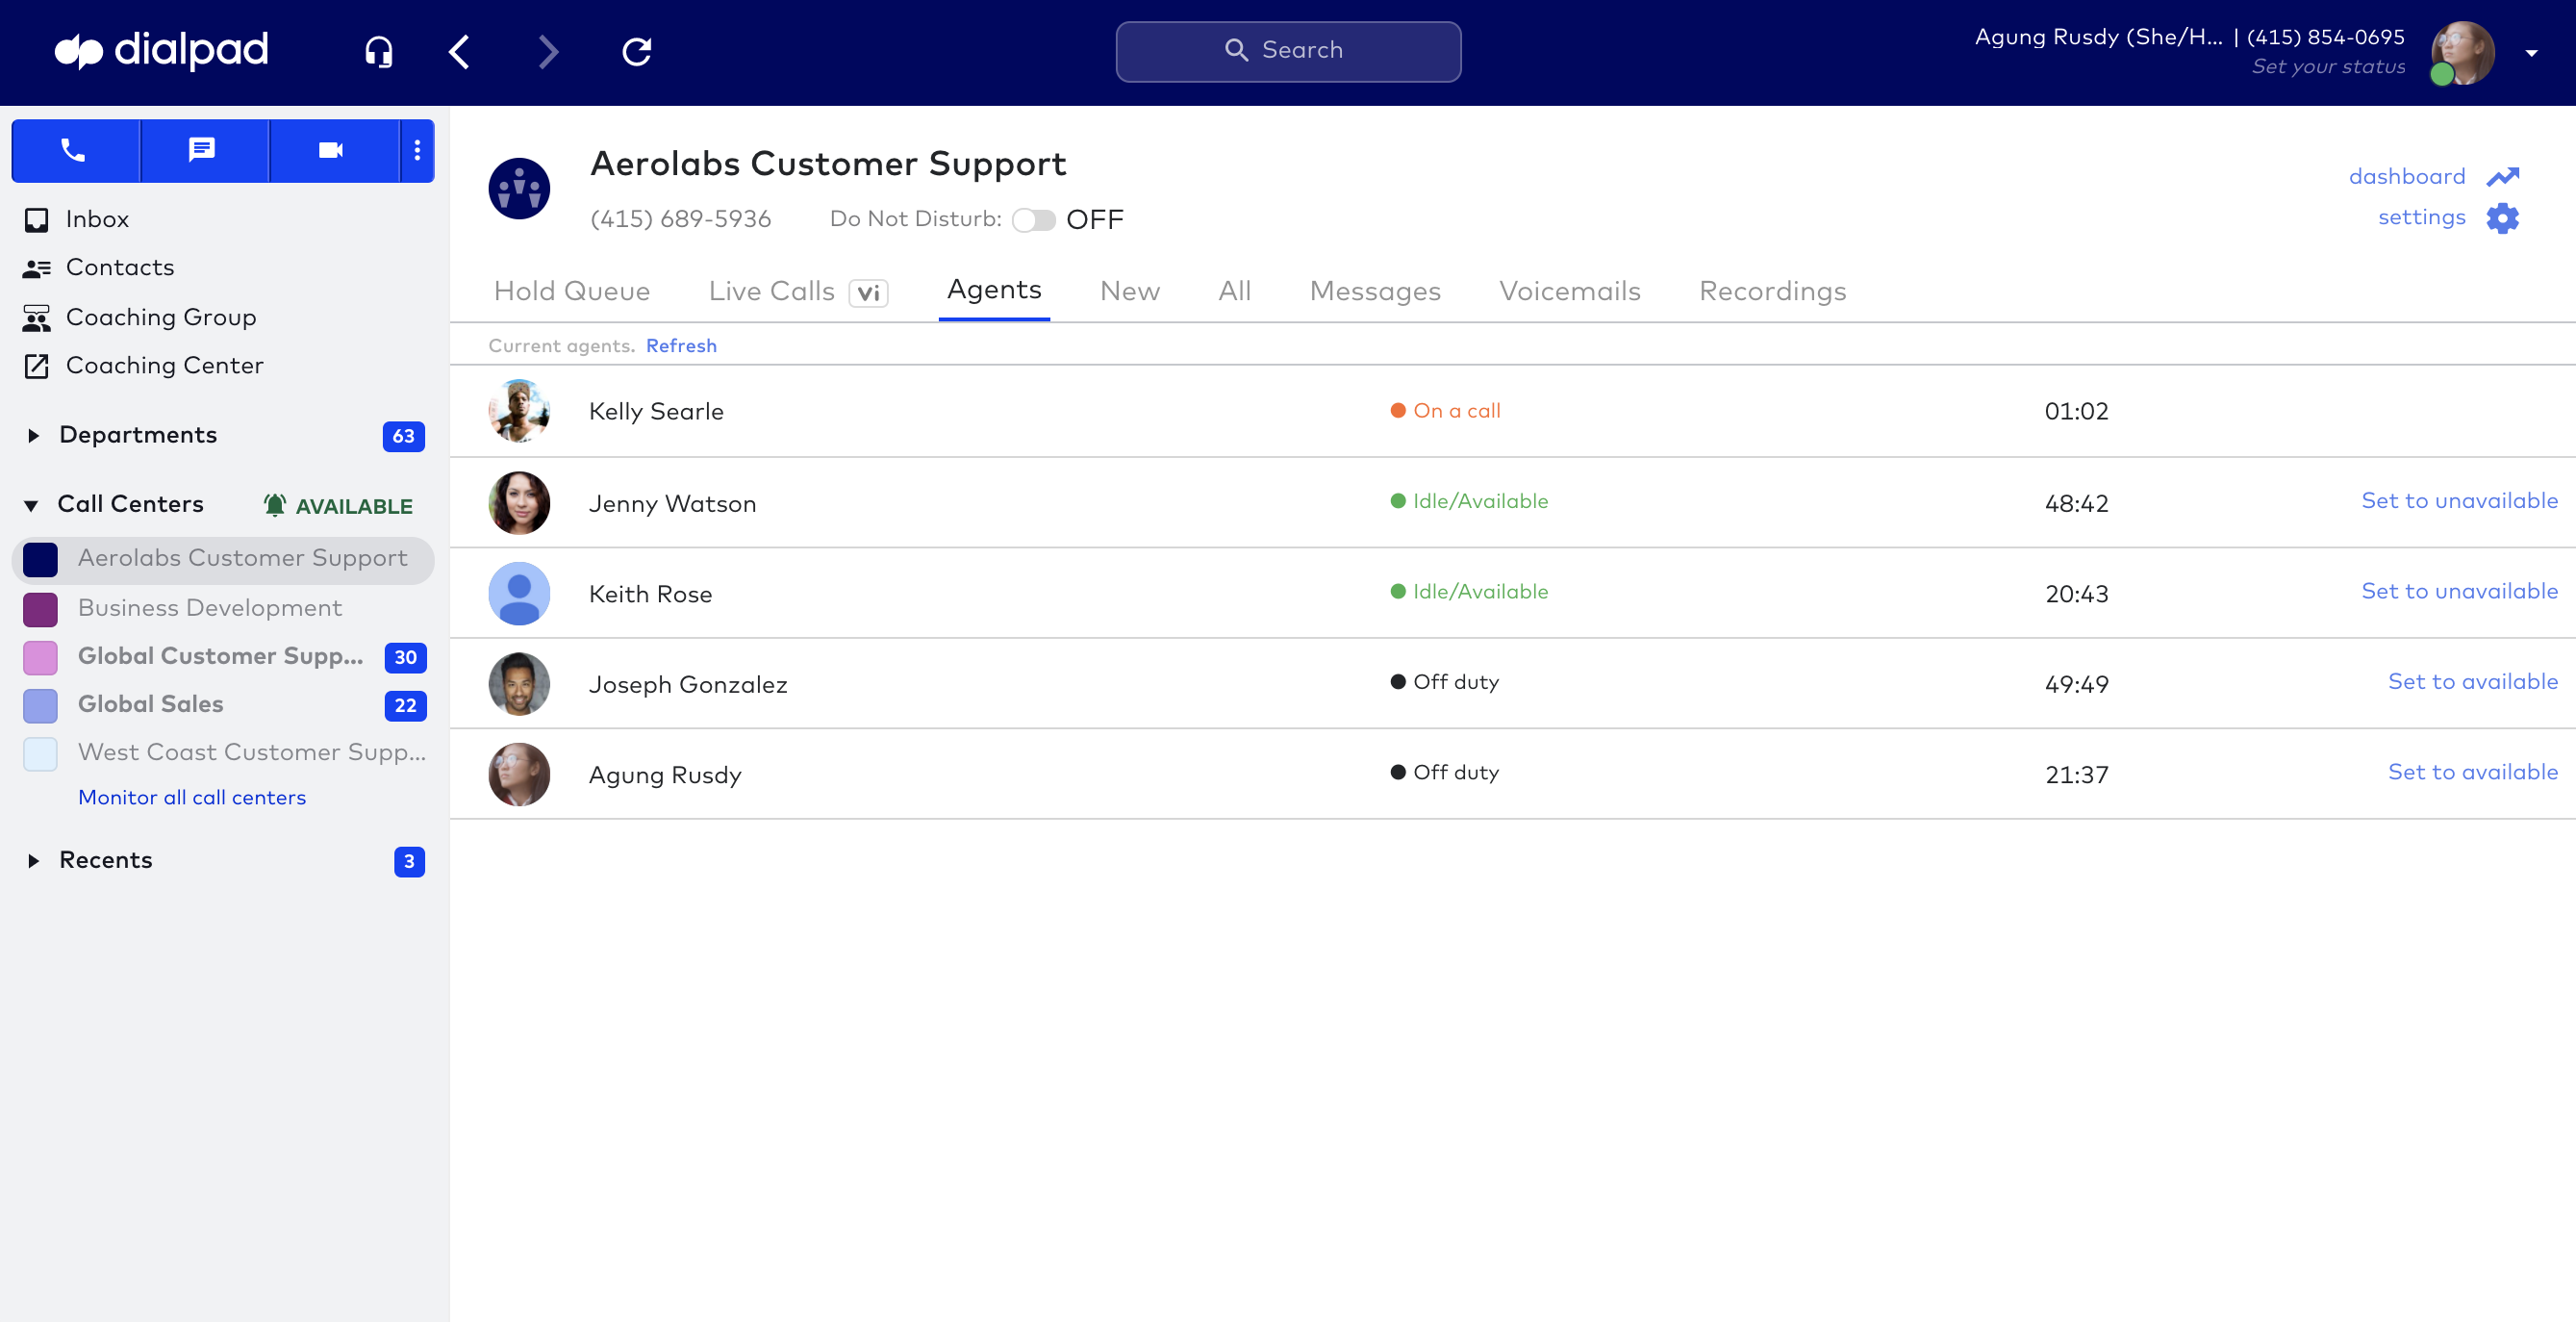Image resolution: width=2576 pixels, height=1322 pixels.
Task: Click Set your status
Action: coord(2328,67)
